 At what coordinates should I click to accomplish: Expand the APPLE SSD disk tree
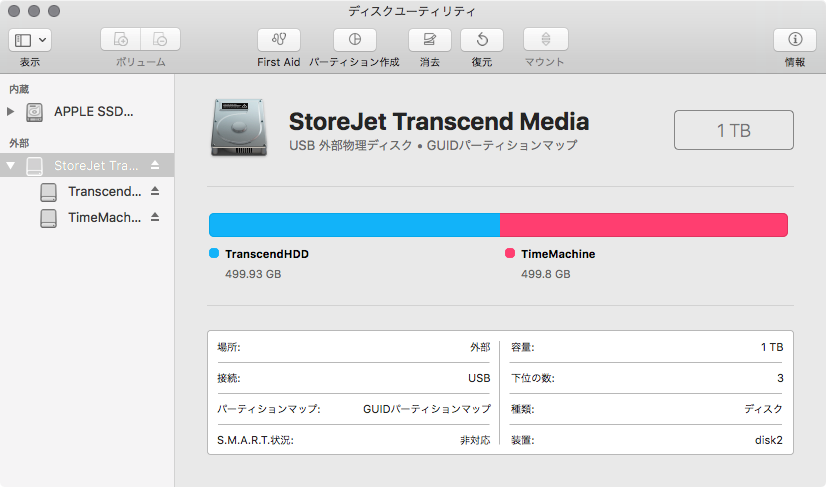[10, 111]
